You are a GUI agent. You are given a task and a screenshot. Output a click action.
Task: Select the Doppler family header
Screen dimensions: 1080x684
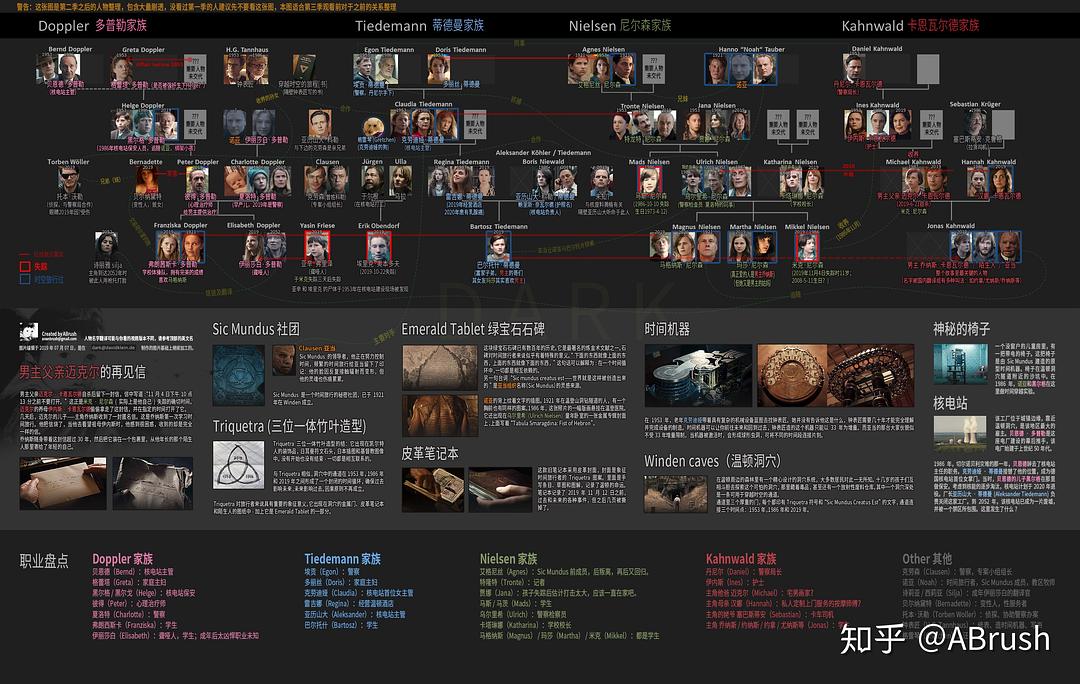click(92, 26)
